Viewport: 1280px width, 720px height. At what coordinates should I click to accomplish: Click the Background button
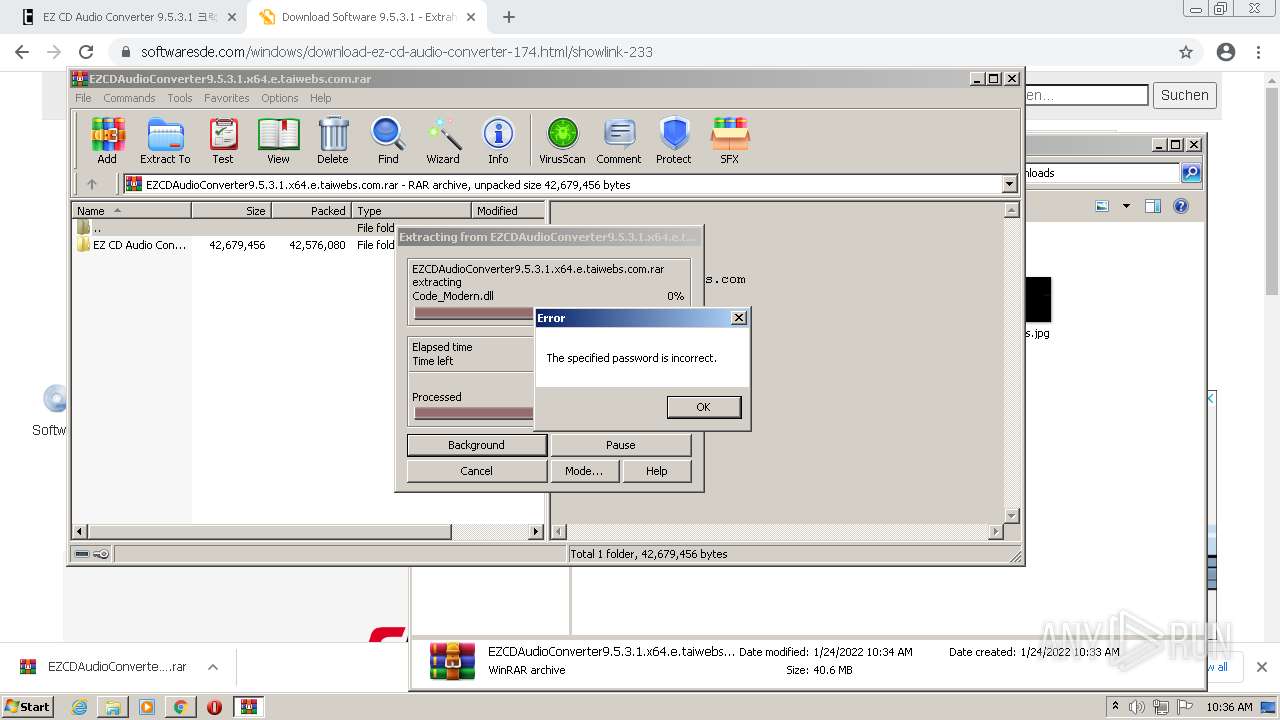[x=477, y=445]
